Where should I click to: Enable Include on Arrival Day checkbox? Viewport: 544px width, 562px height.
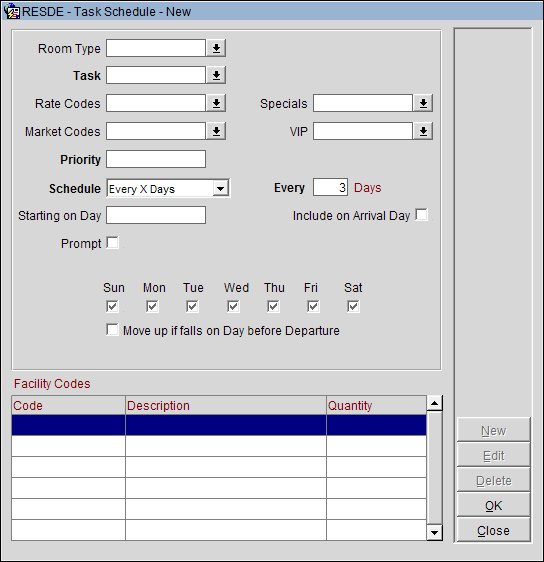click(421, 215)
